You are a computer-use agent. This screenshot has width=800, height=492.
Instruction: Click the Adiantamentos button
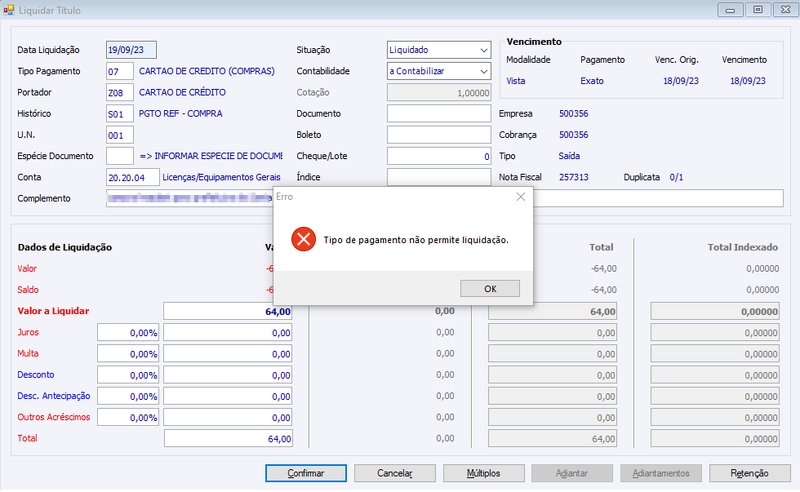coord(661,473)
